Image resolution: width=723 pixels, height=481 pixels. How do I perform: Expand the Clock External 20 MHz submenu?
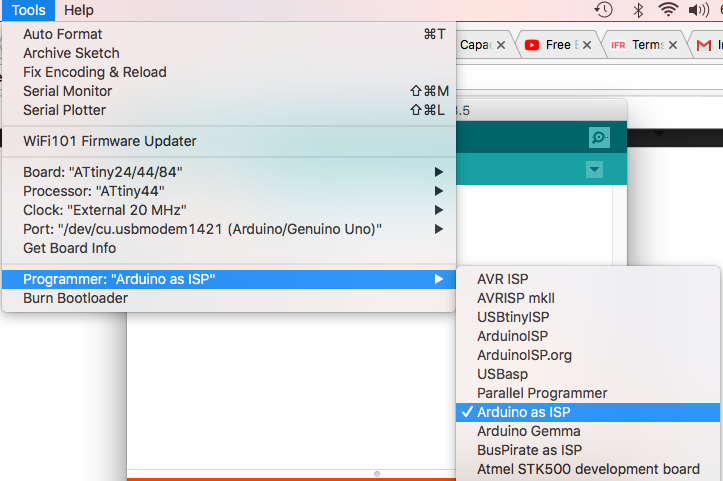(x=229, y=210)
